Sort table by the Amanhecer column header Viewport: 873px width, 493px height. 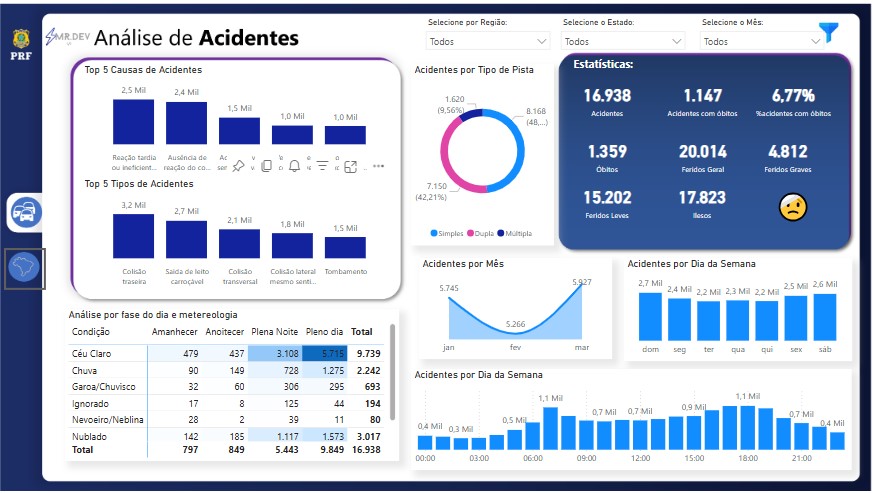pyautogui.click(x=174, y=332)
